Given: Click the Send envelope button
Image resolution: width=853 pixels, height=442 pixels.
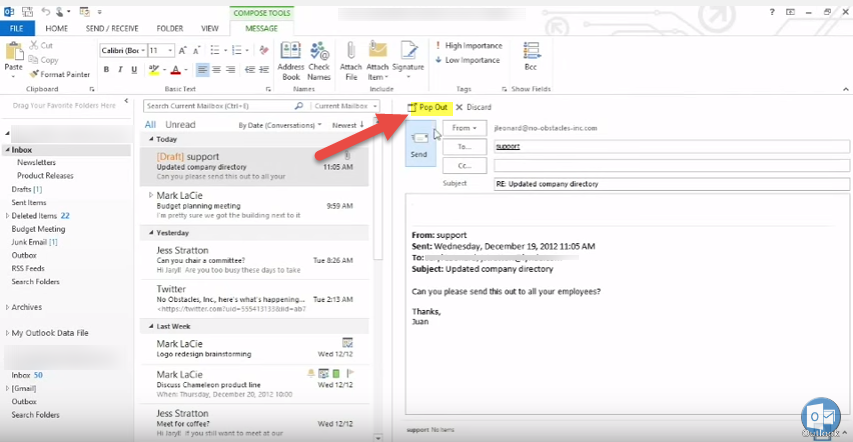Looking at the screenshot, I should click(x=419, y=144).
